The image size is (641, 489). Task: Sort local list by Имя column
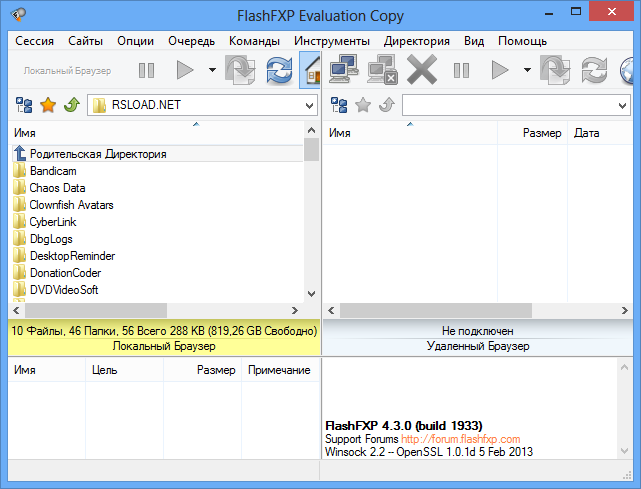(157, 133)
